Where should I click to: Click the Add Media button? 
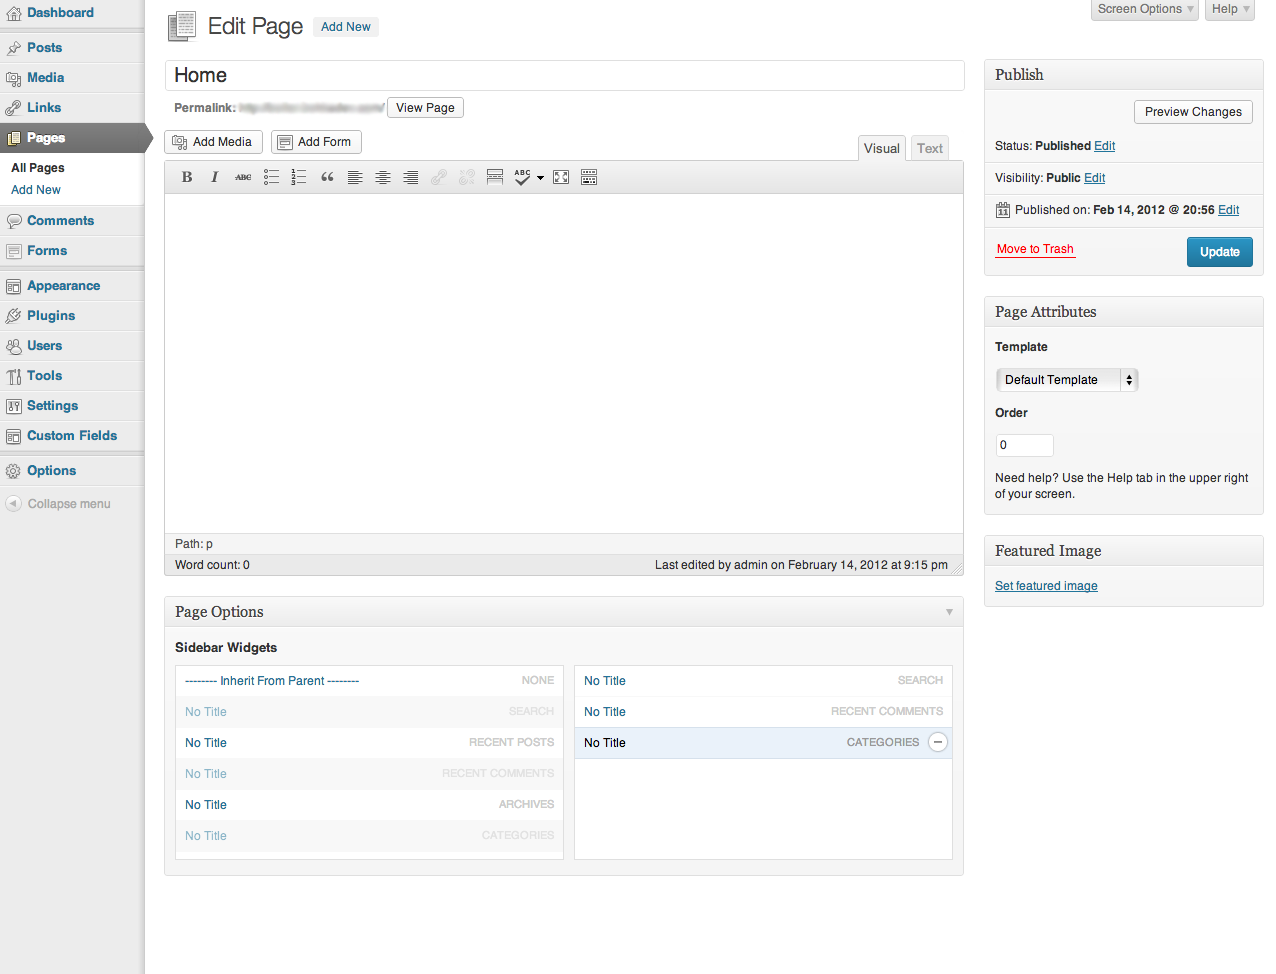point(213,142)
